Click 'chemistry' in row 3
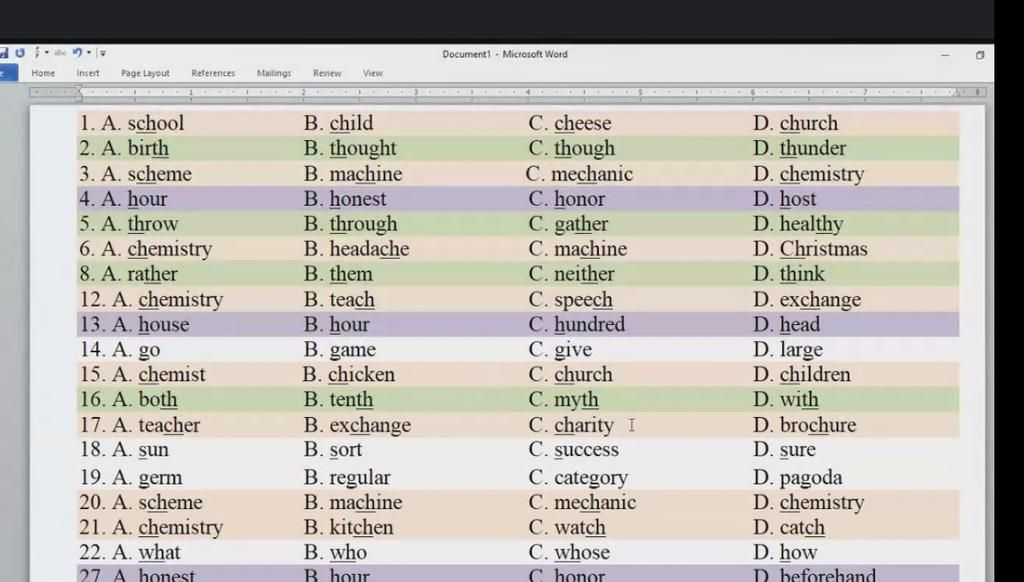Image resolution: width=1024 pixels, height=582 pixels. pyautogui.click(x=822, y=174)
